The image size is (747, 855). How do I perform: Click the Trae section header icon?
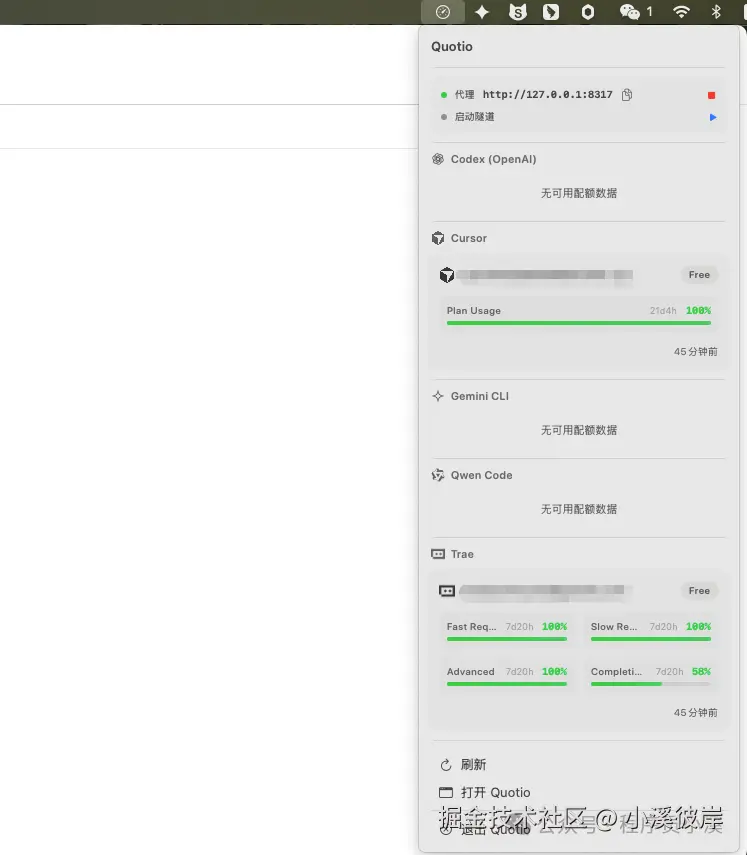tap(438, 554)
